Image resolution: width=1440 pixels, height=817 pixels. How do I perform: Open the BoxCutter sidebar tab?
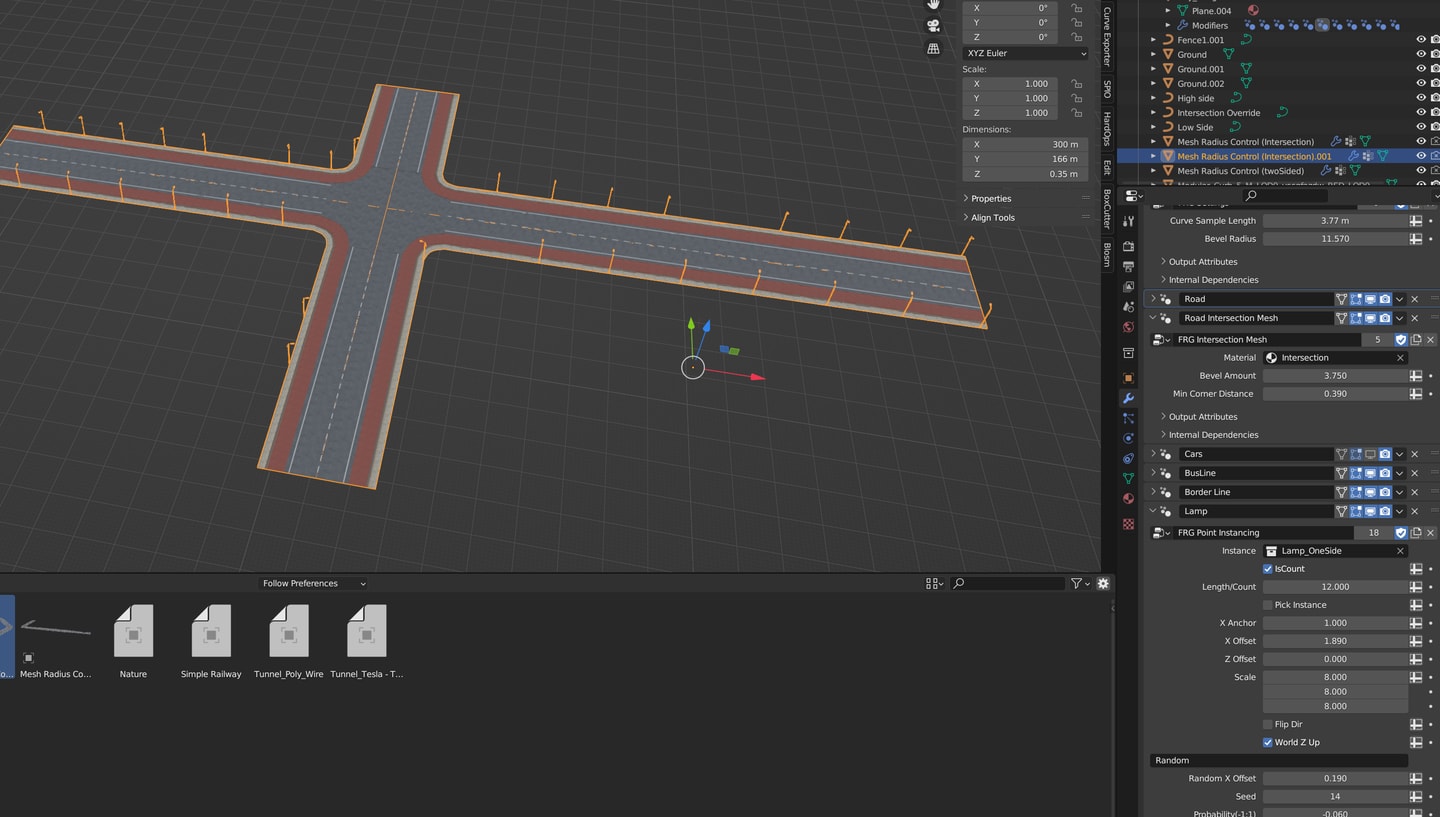[1107, 210]
